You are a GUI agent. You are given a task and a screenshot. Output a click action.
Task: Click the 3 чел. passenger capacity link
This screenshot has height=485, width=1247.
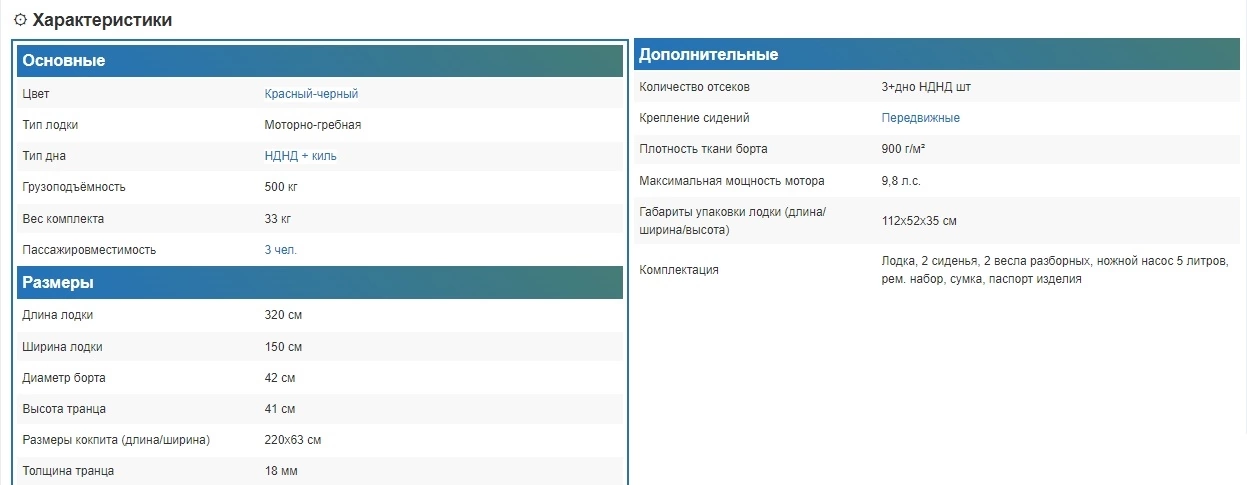280,250
